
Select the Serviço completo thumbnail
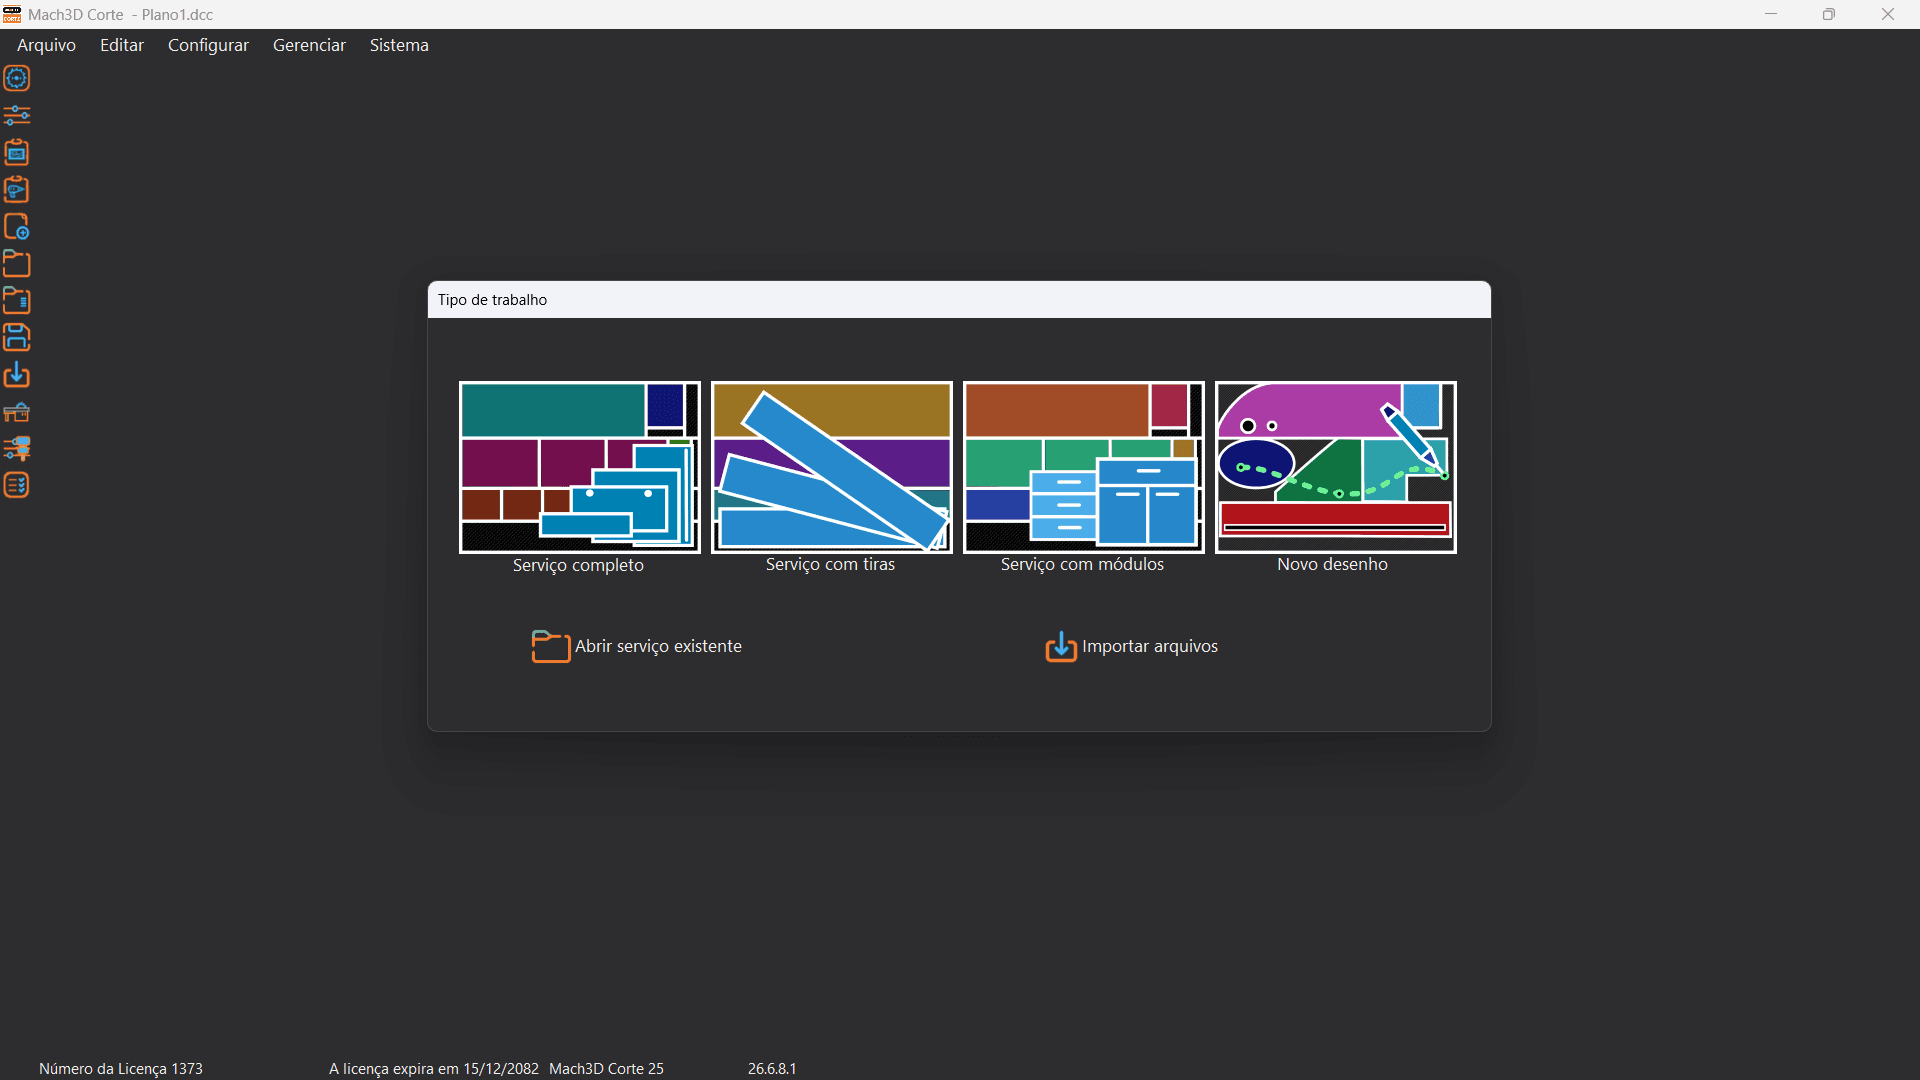580,467
